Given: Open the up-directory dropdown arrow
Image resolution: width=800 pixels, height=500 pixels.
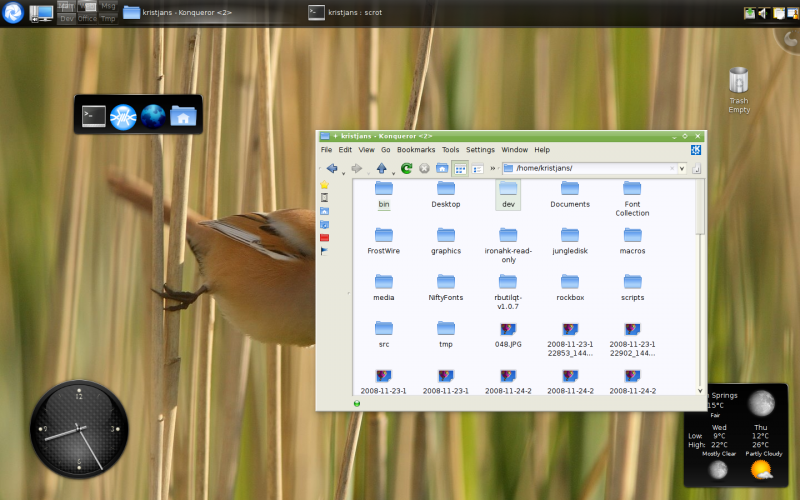Looking at the screenshot, I should click(x=393, y=173).
